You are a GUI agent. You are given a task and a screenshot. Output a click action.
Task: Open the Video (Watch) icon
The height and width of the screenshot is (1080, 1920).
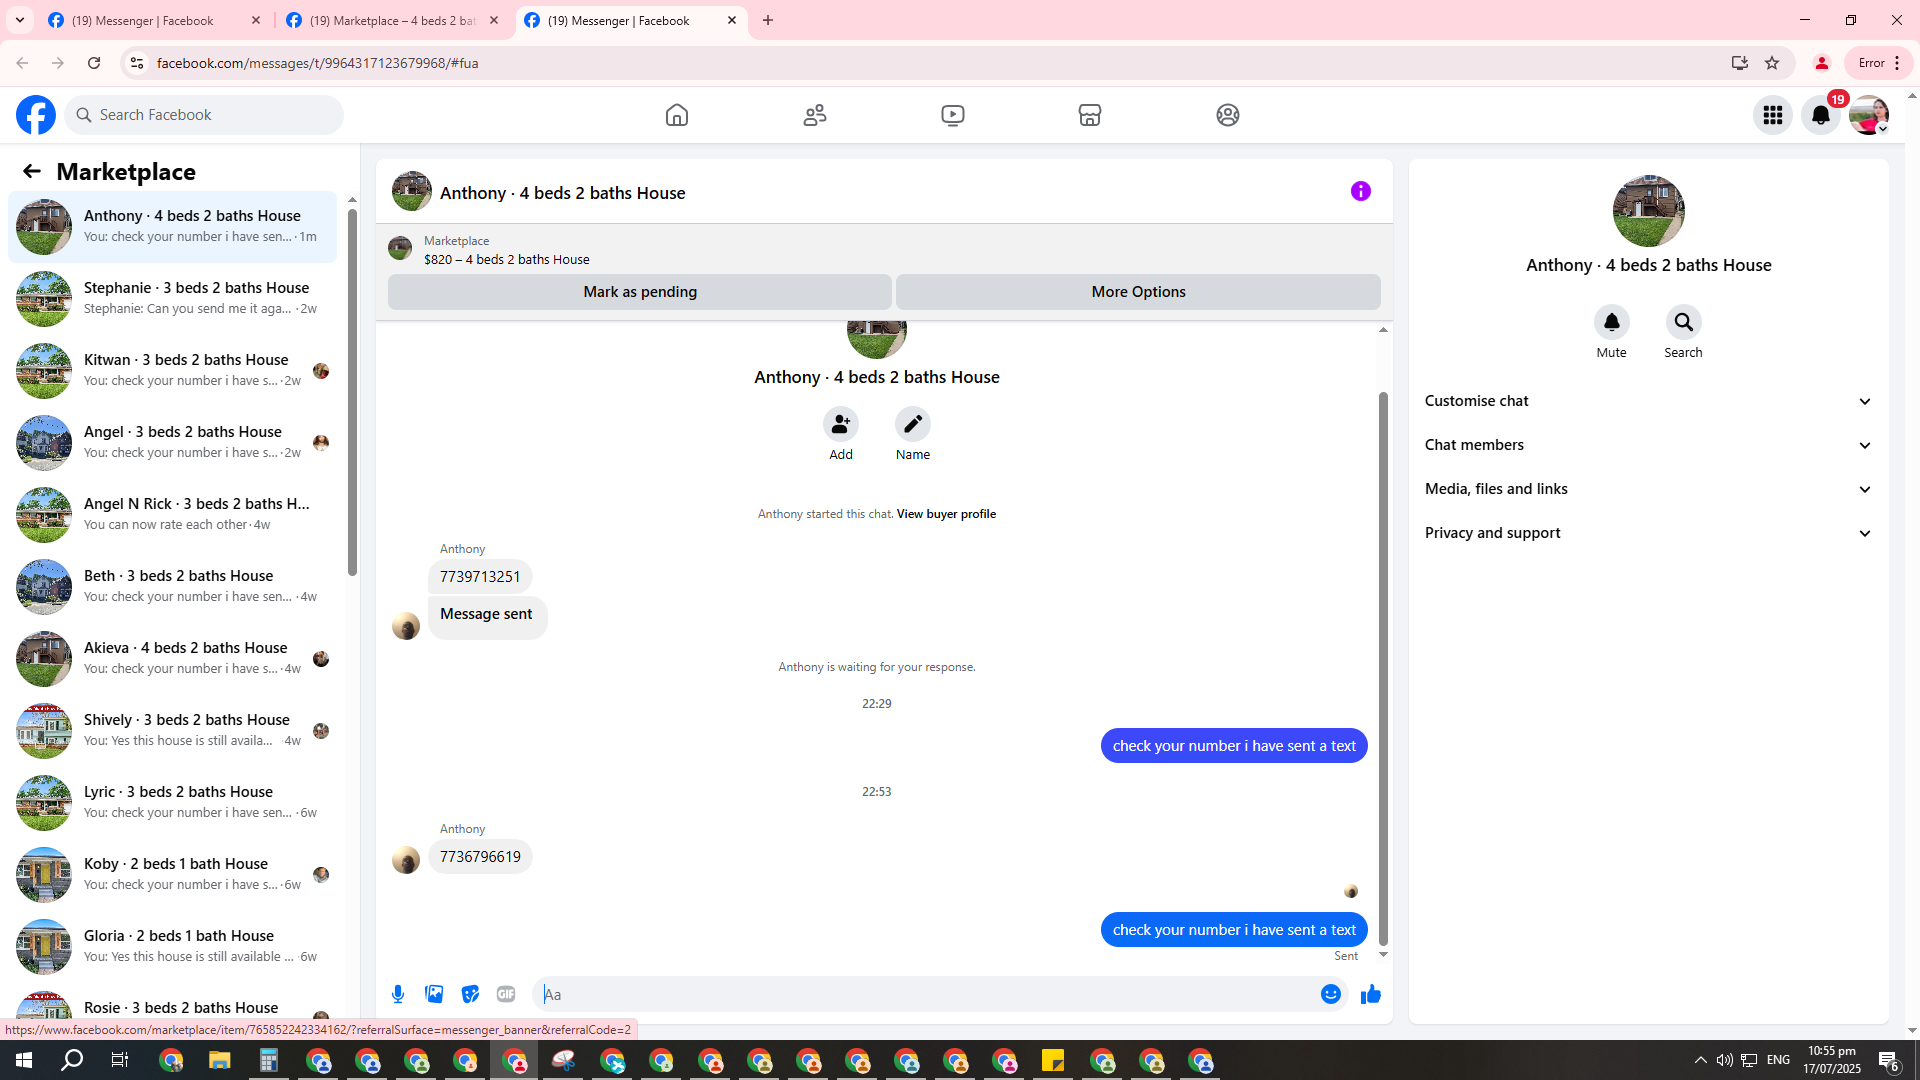[x=953, y=115]
